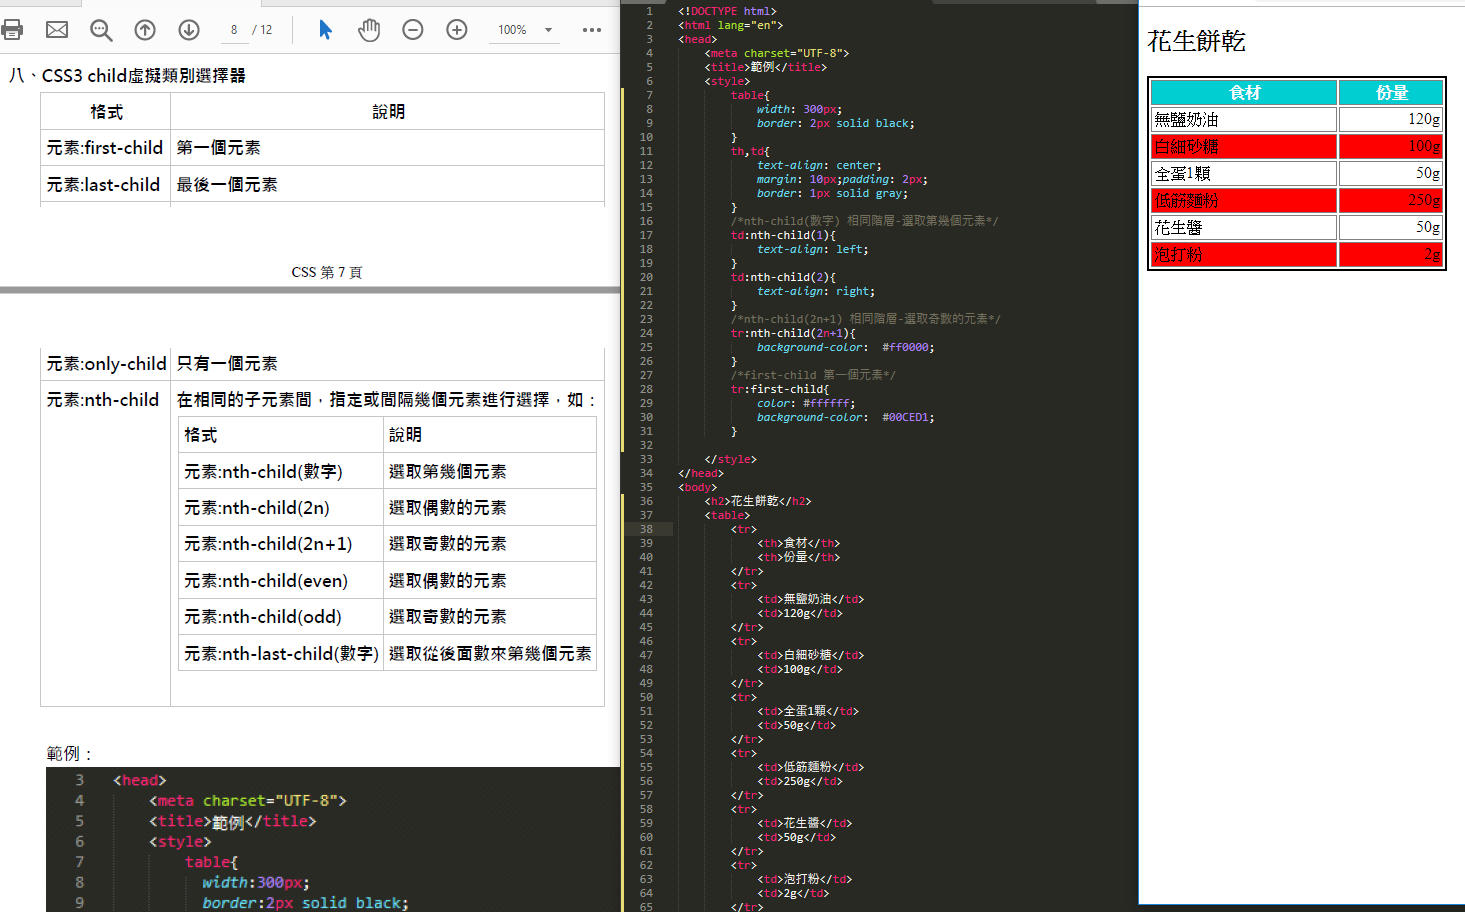Place cursor on #ff0000 color value in code
1465x912 pixels.
(908, 347)
